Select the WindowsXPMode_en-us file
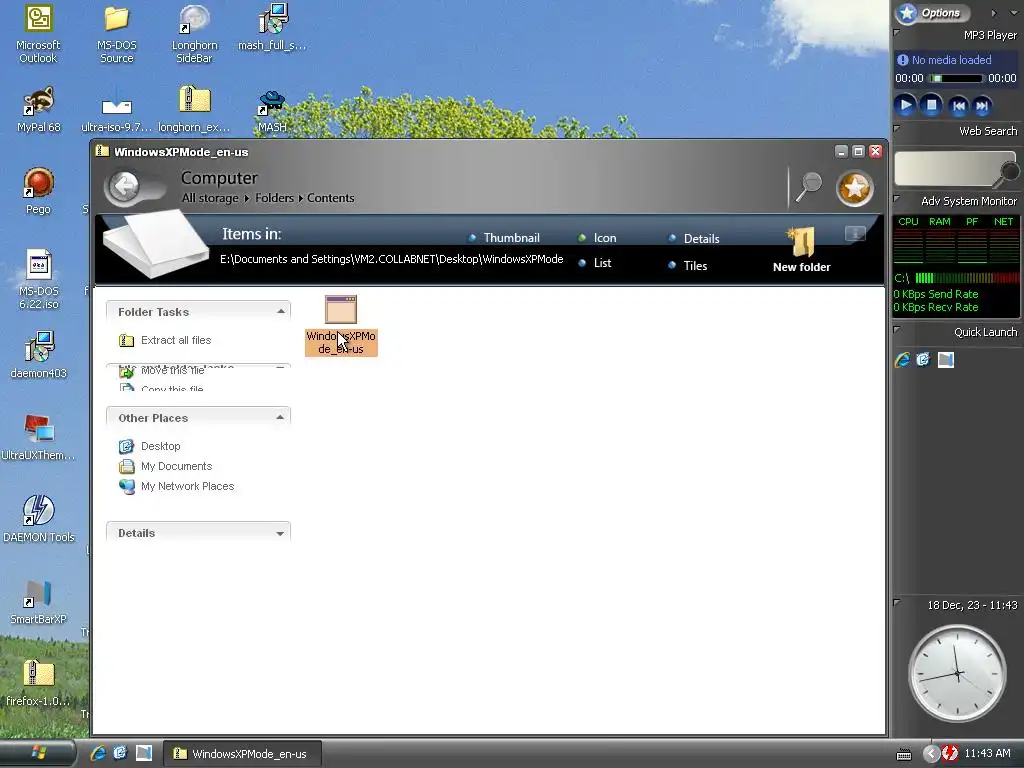The height and width of the screenshot is (768, 1024). tap(341, 325)
